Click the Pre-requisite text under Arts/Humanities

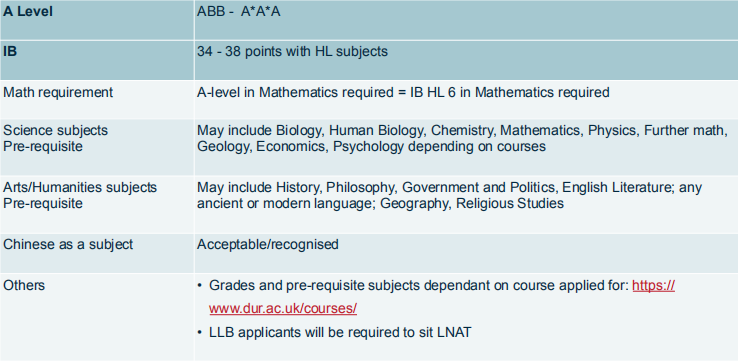43,204
